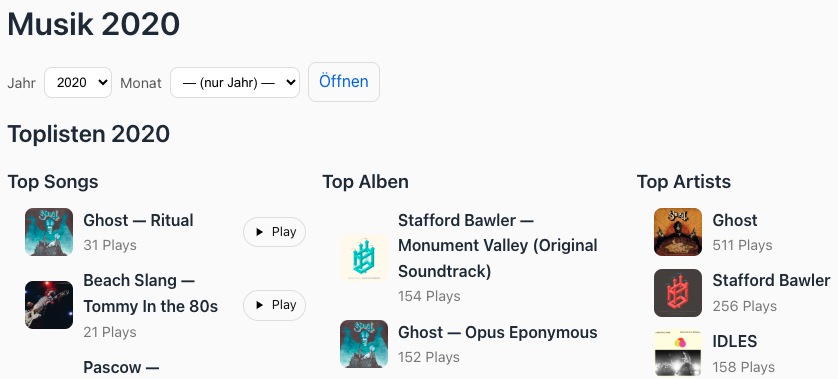Click the red Stafford Bawler artist icon

(678, 293)
